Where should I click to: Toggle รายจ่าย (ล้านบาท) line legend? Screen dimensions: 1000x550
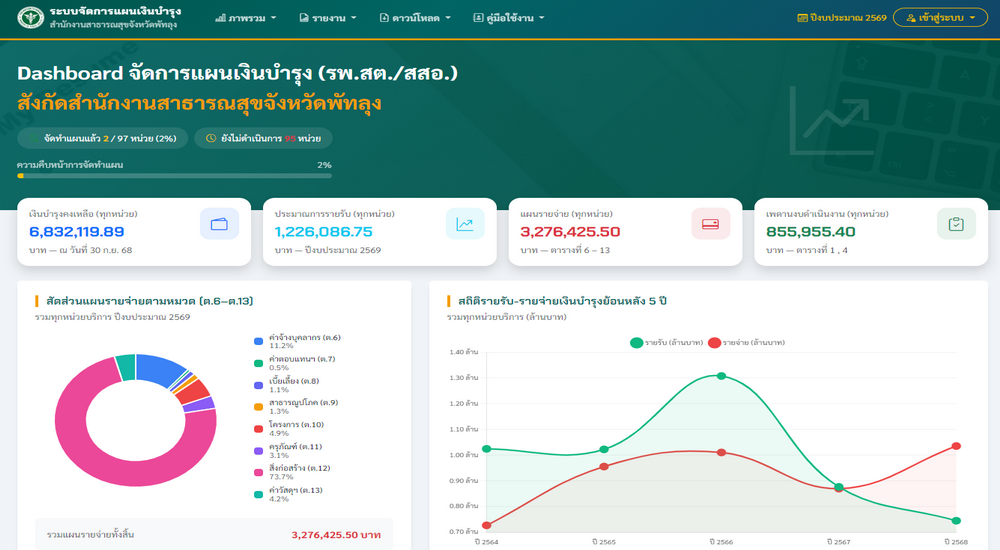pos(746,343)
